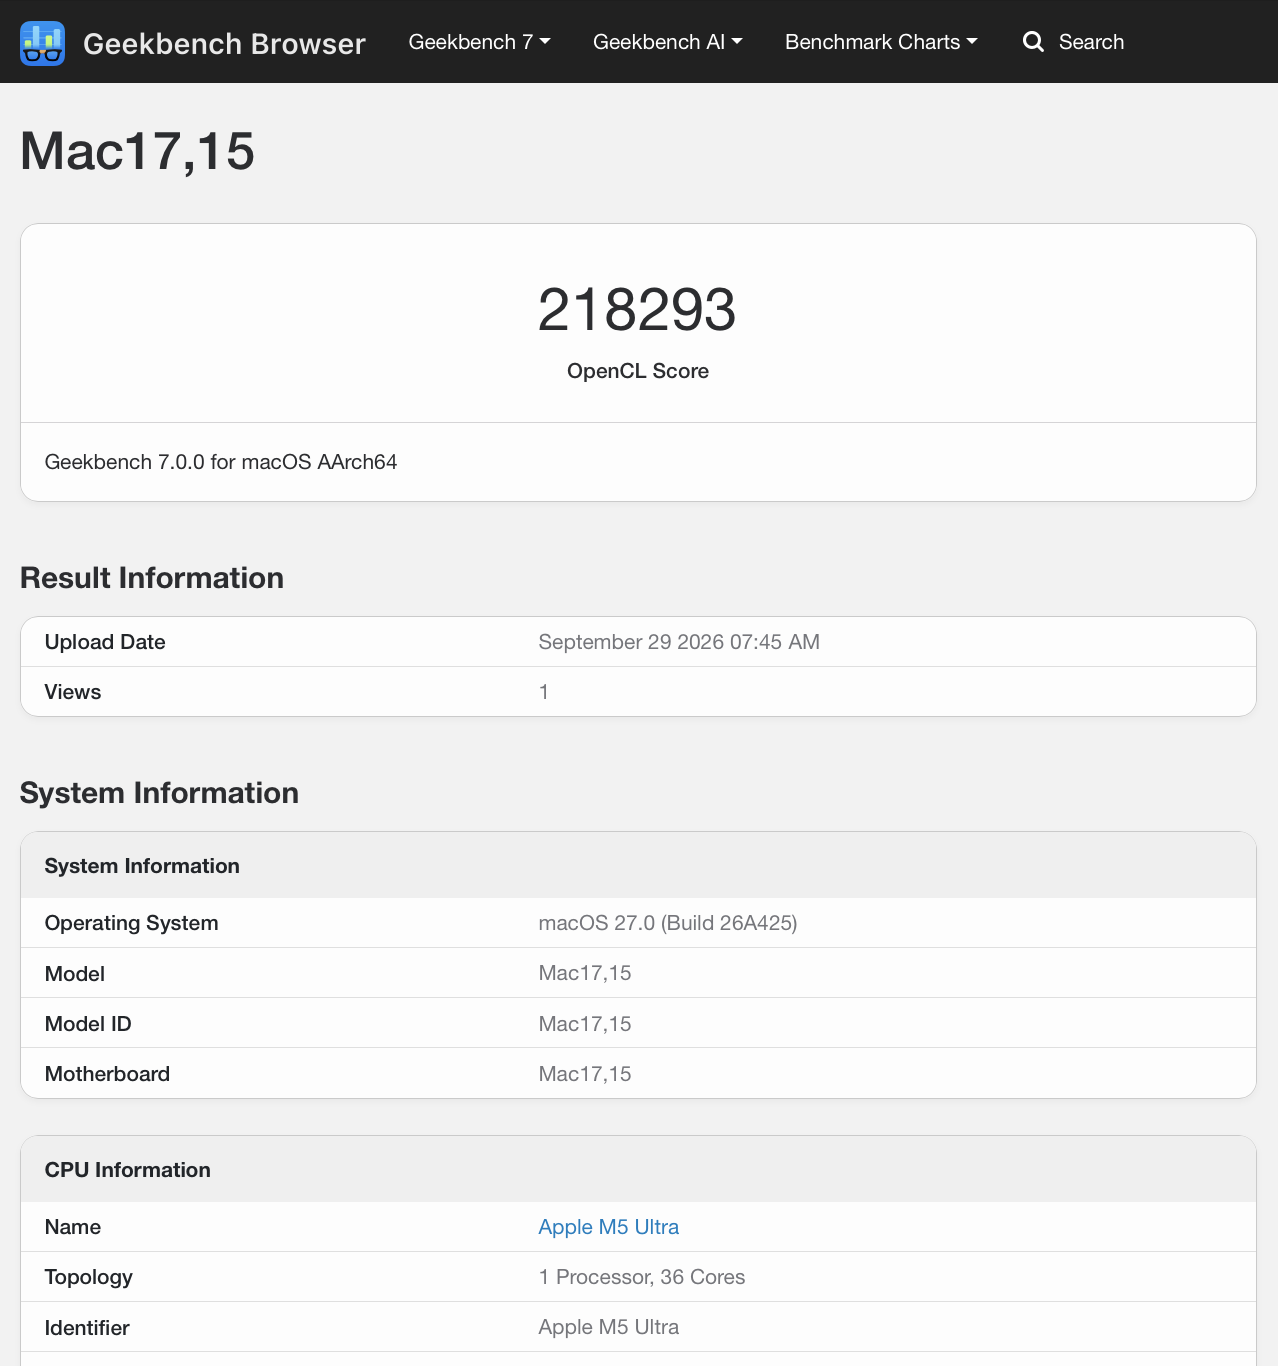The height and width of the screenshot is (1366, 1278).
Task: Click the Geekbench logo icon
Action: click(42, 42)
